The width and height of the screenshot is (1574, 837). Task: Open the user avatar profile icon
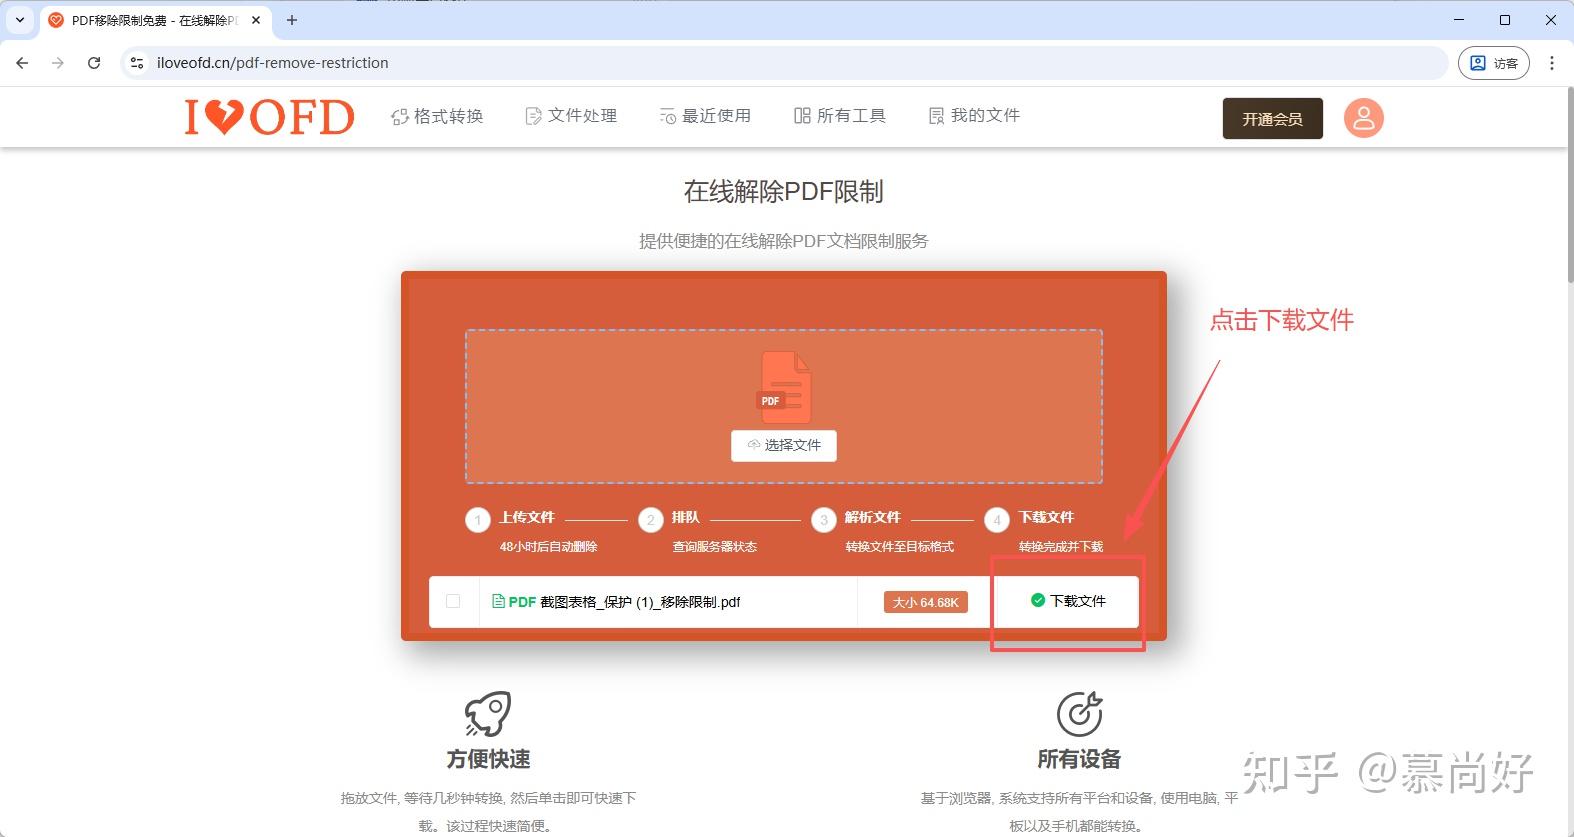pos(1363,118)
